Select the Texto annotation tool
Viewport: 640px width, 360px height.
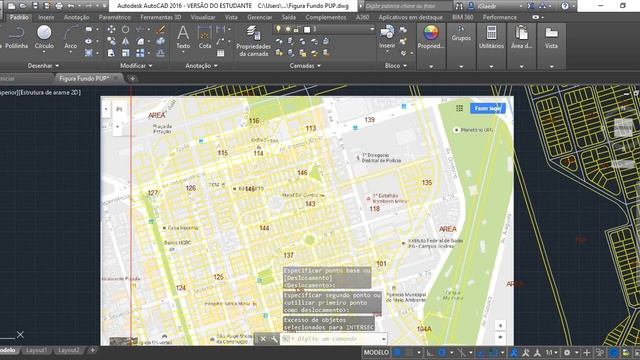[183, 38]
